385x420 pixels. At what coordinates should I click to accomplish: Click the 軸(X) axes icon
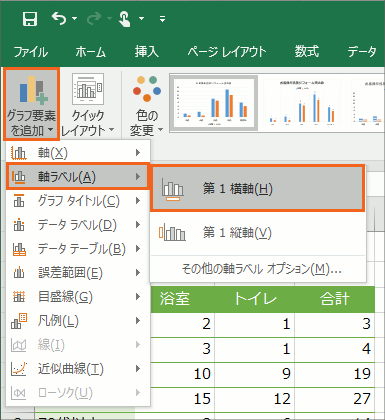point(19,153)
